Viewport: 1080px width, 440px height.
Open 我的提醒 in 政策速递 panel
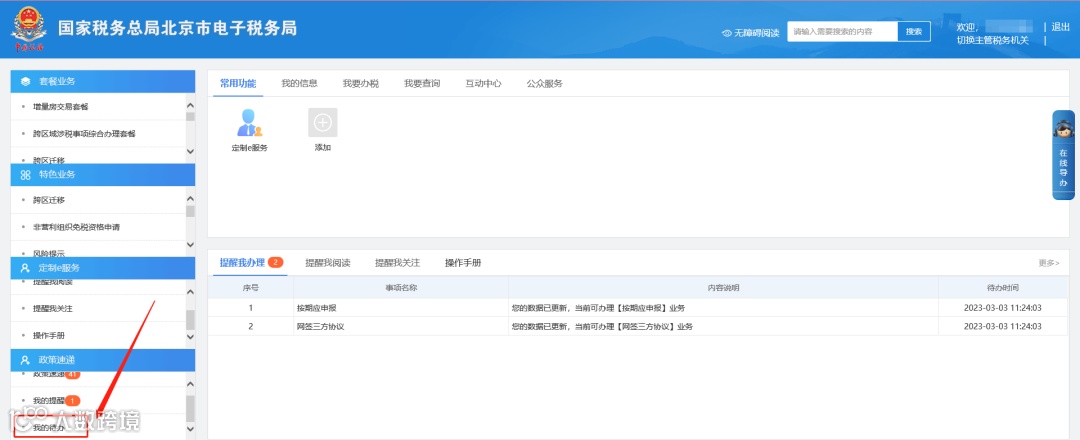click(49, 400)
